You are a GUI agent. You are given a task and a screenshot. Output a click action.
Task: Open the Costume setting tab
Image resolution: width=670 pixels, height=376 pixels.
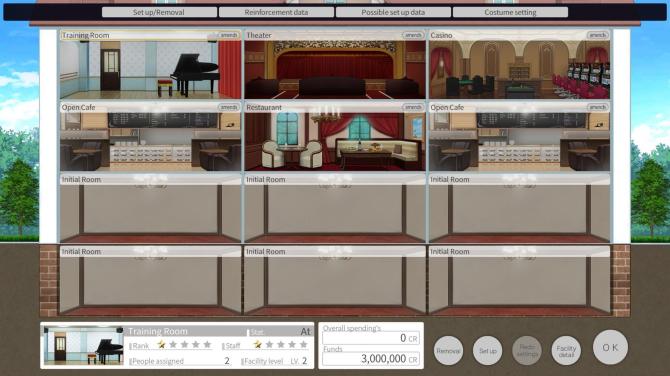coord(510,12)
